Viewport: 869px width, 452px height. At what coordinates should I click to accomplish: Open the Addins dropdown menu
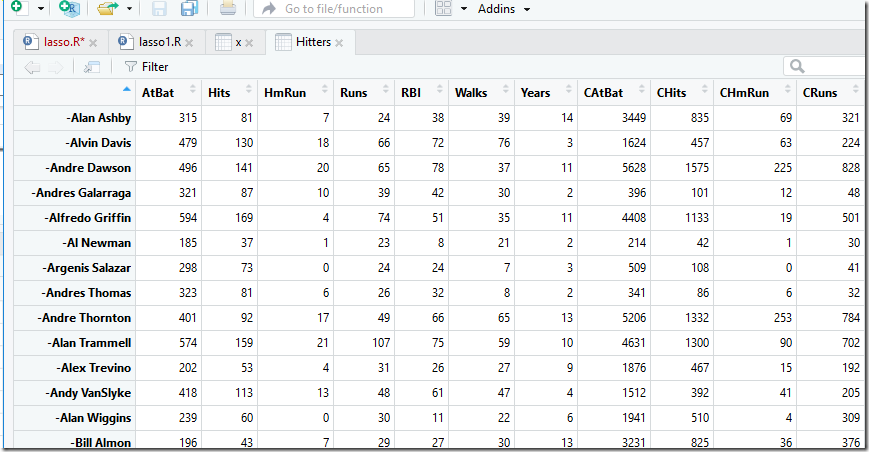pos(504,9)
